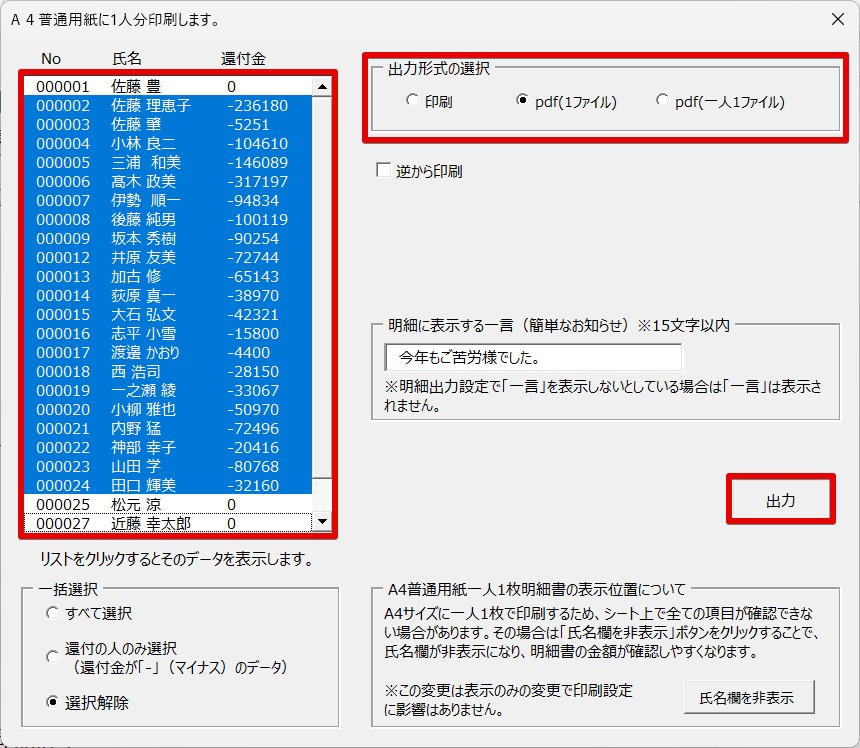Close the dialog with the X button
The width and height of the screenshot is (860, 748).
click(836, 19)
